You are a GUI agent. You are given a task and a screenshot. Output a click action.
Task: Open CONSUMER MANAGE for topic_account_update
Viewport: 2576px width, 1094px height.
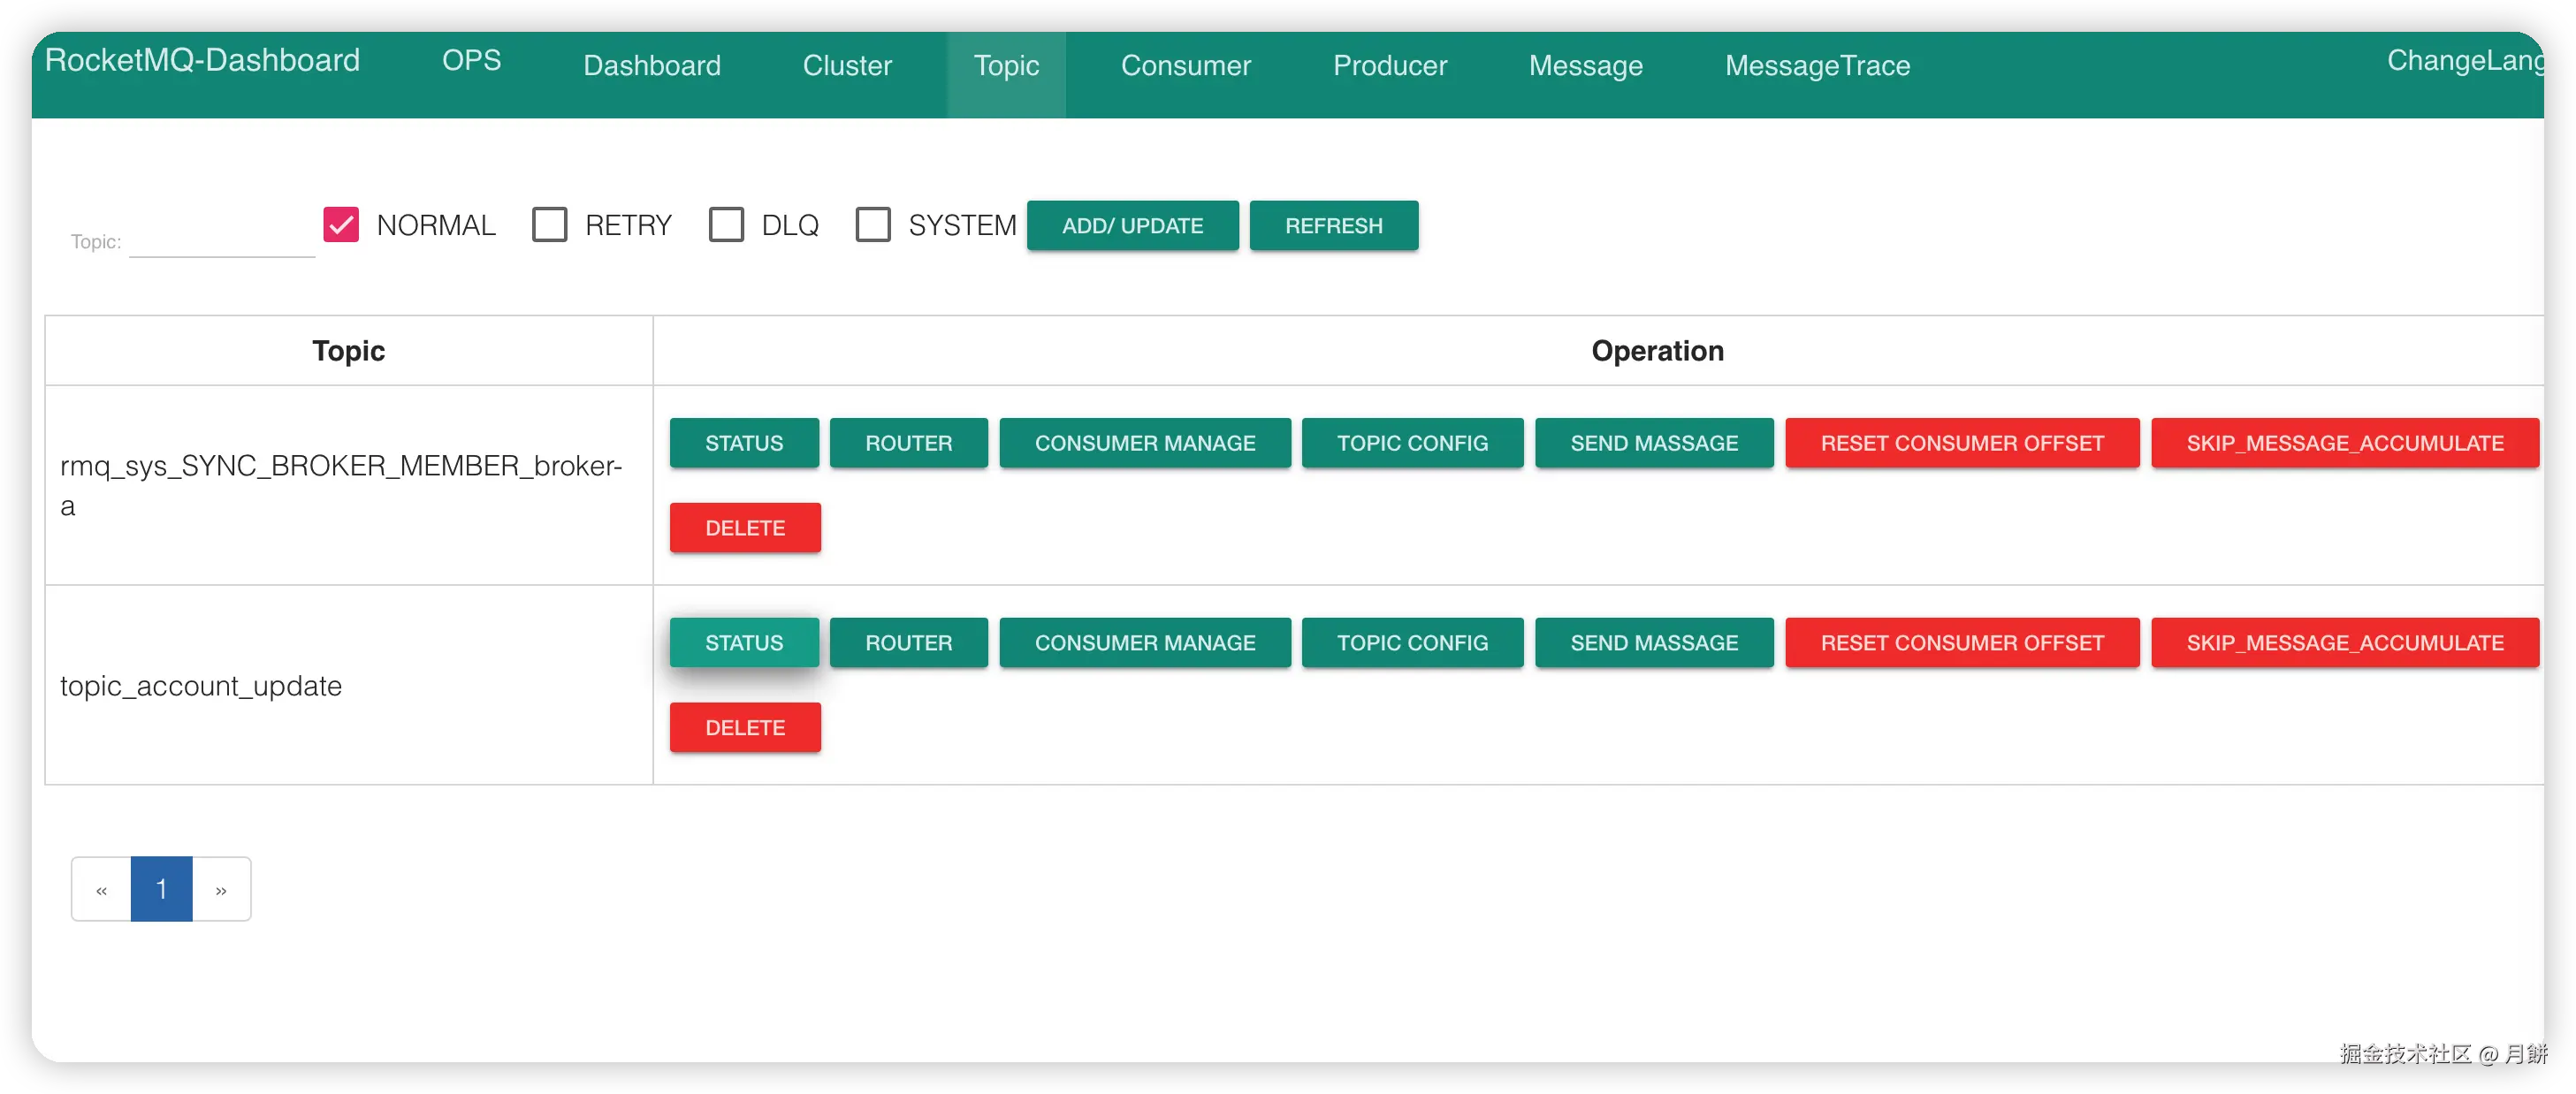[1144, 643]
